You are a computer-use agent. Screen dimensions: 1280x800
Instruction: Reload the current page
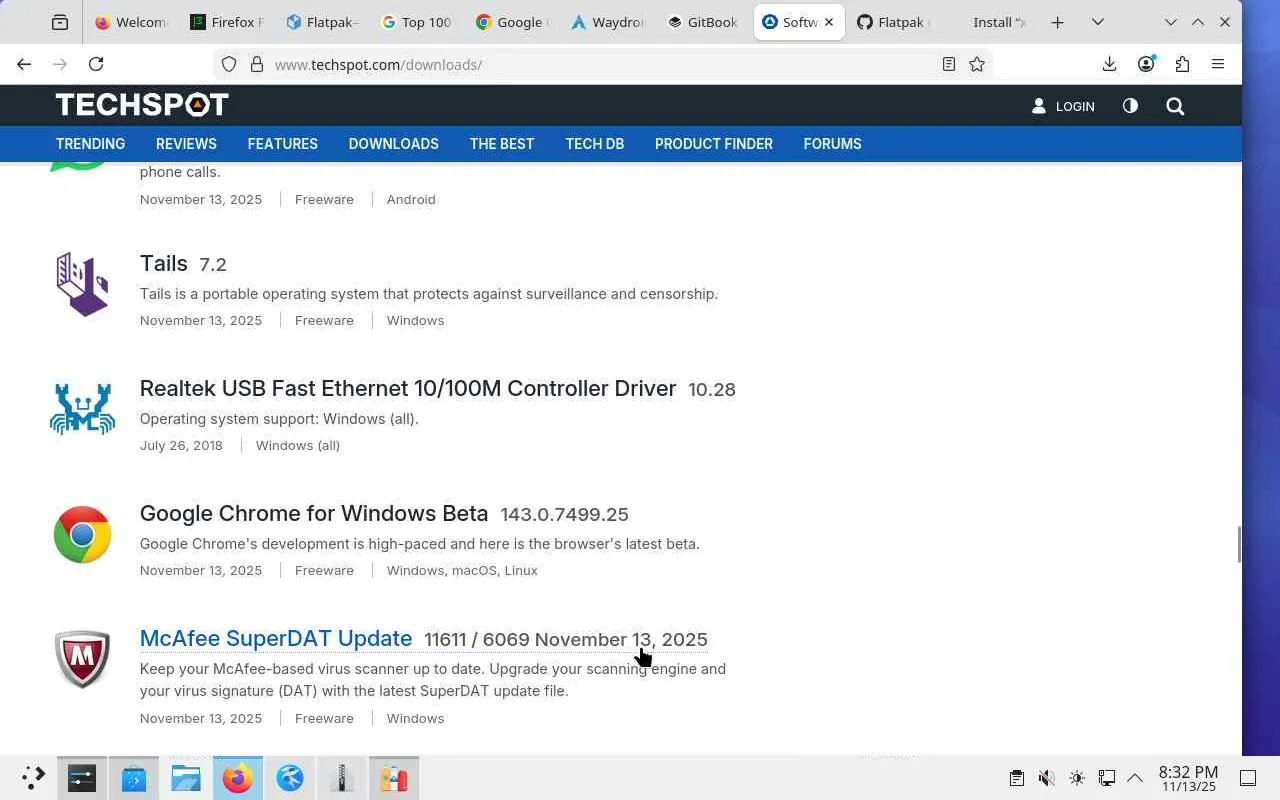pyautogui.click(x=96, y=64)
